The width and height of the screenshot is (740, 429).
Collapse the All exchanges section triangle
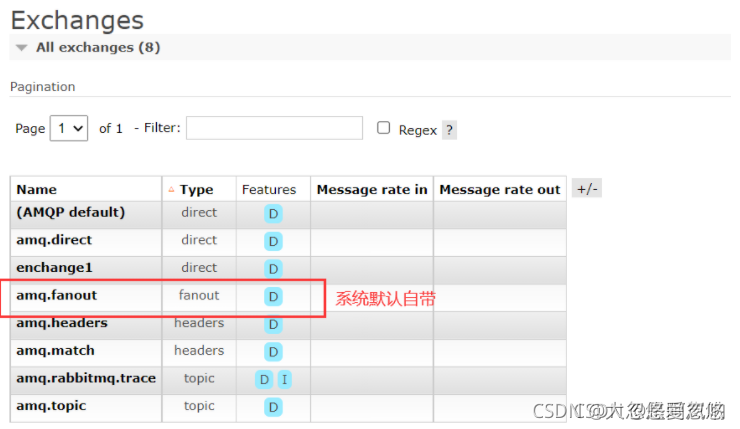(x=22, y=48)
